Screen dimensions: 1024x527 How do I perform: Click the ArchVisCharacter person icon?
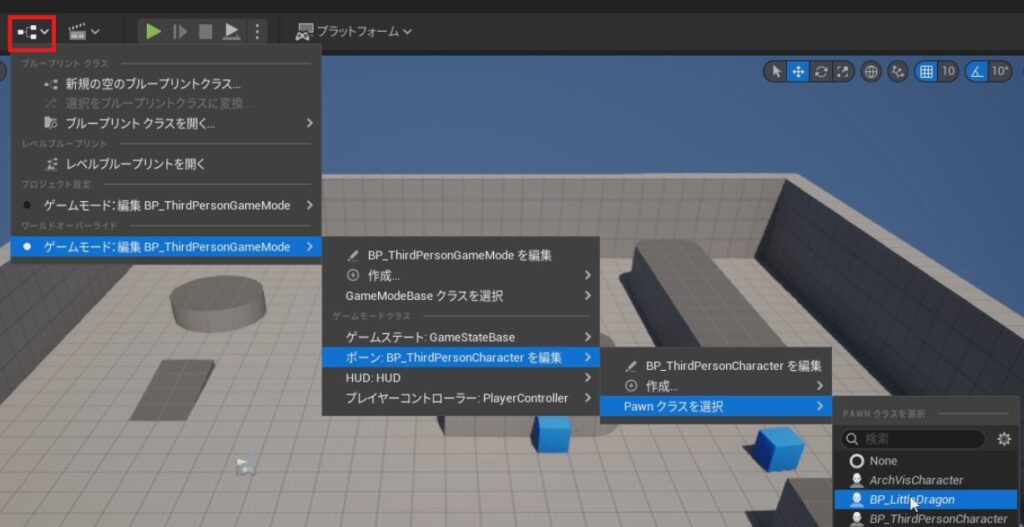click(x=856, y=481)
